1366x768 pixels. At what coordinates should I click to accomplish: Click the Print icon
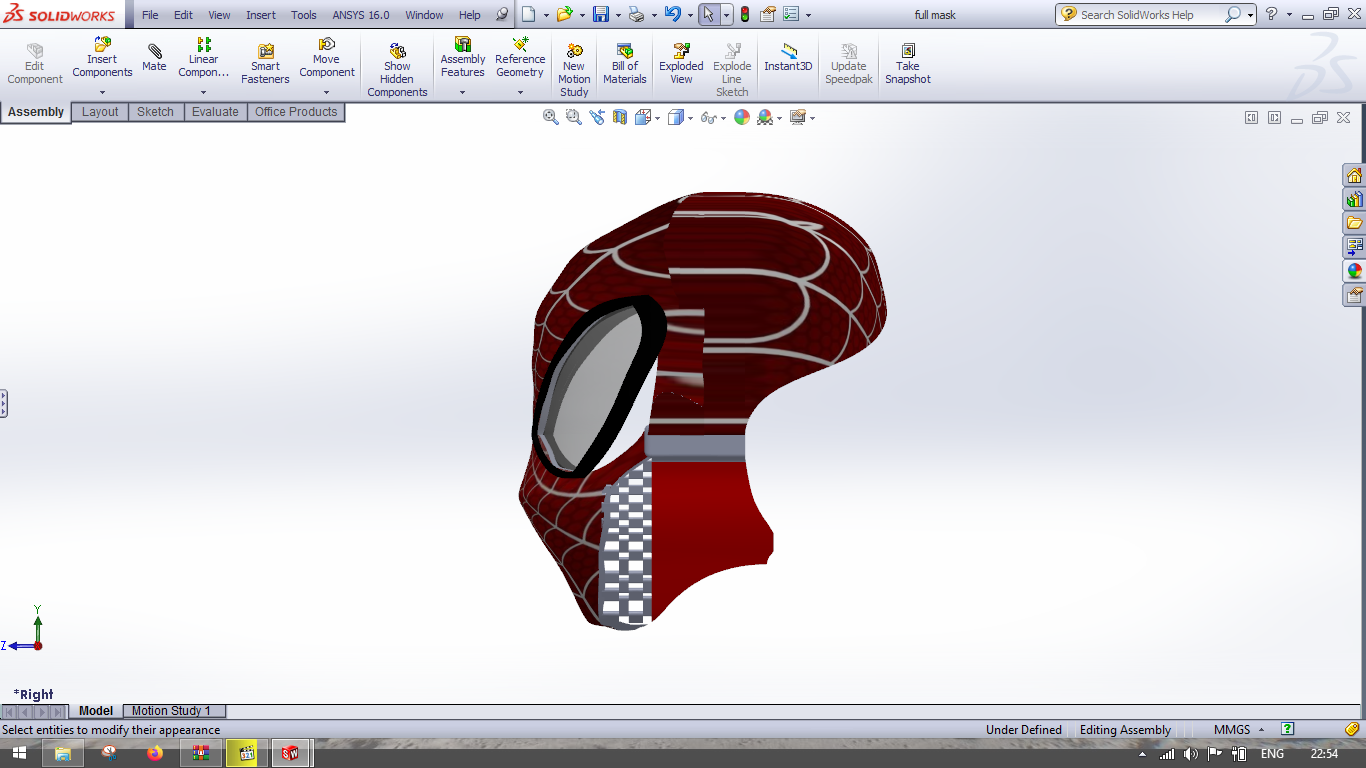637,14
